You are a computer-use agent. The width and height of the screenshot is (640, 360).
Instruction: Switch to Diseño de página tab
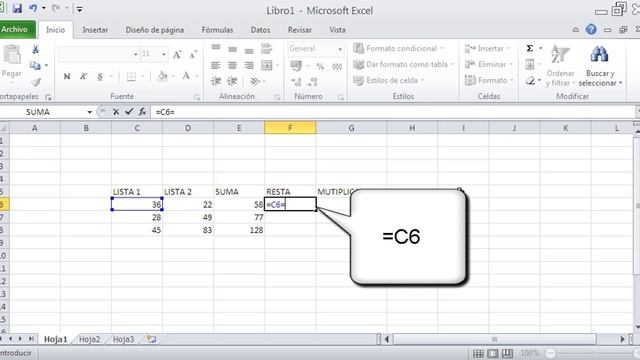pyautogui.click(x=155, y=30)
